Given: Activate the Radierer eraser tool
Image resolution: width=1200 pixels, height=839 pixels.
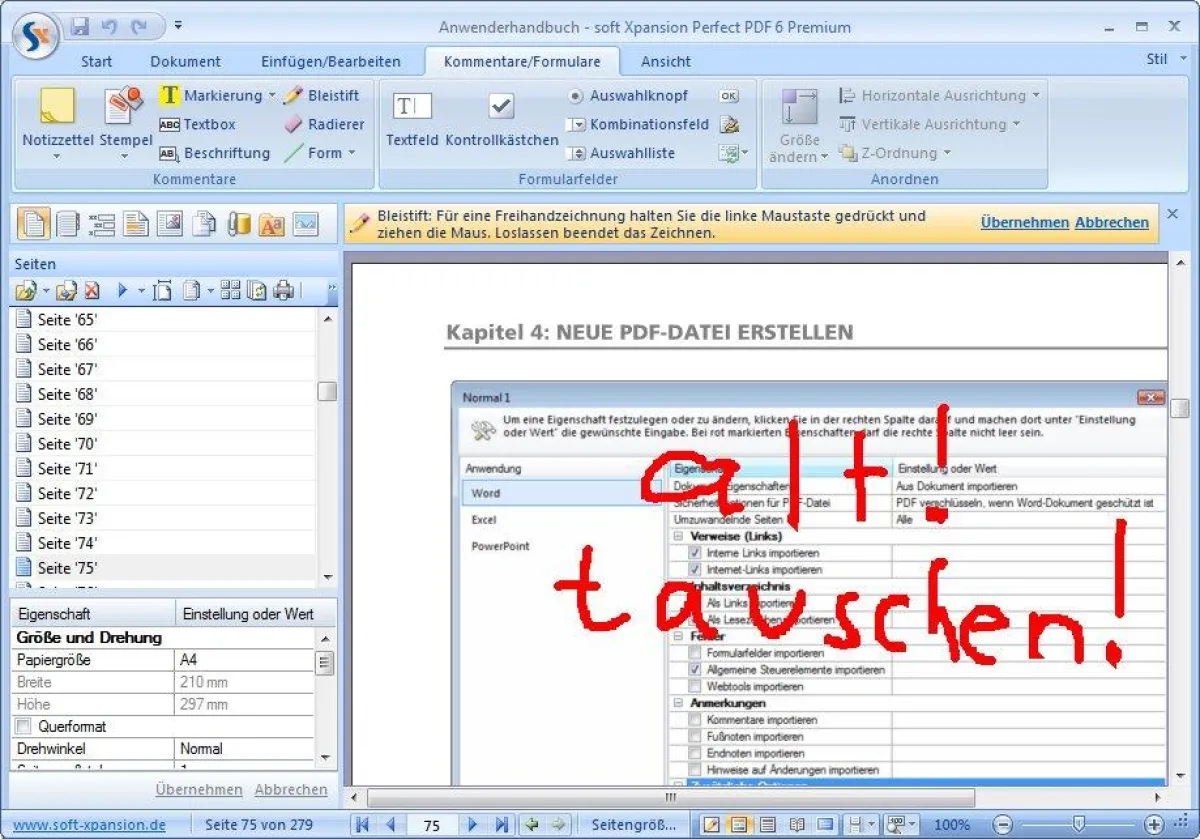Looking at the screenshot, I should pos(324,125).
